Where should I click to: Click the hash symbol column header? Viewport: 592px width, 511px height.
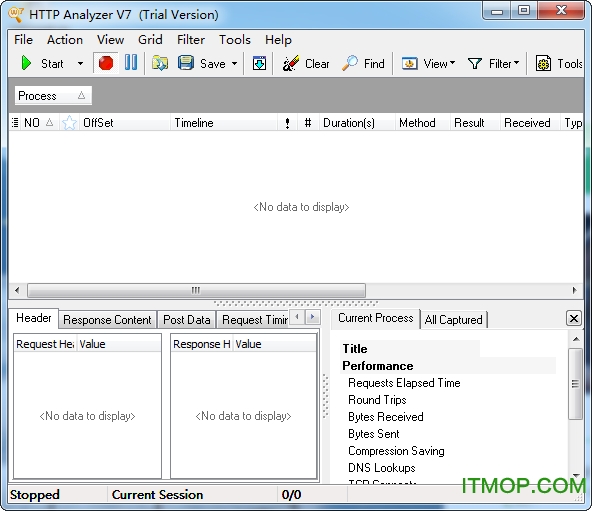point(308,123)
